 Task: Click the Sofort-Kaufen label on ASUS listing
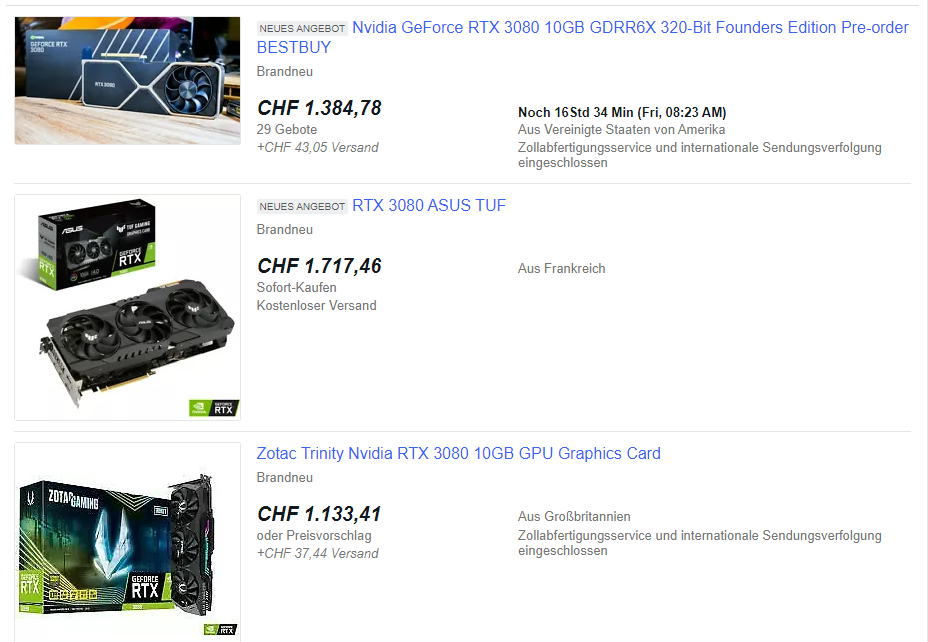pos(297,288)
